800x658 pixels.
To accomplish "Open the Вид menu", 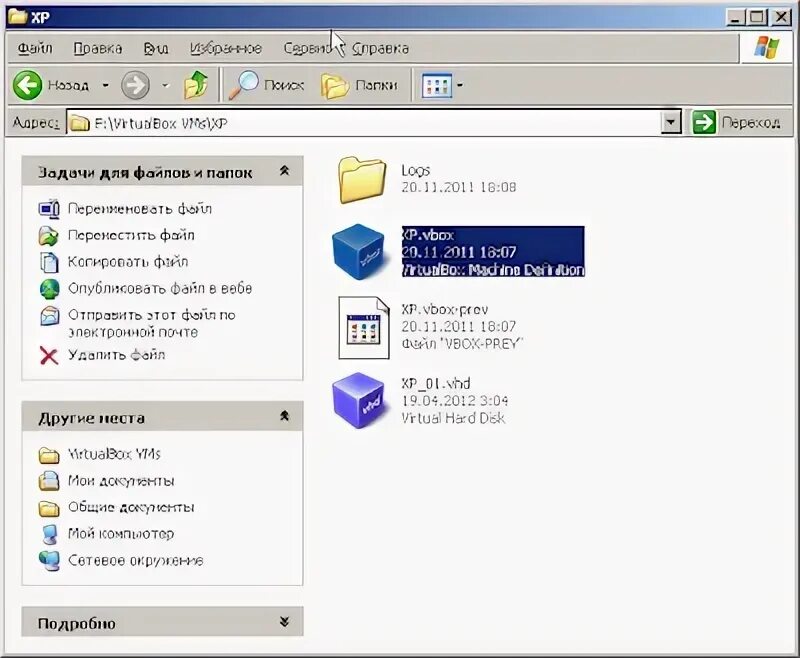I will point(156,48).
